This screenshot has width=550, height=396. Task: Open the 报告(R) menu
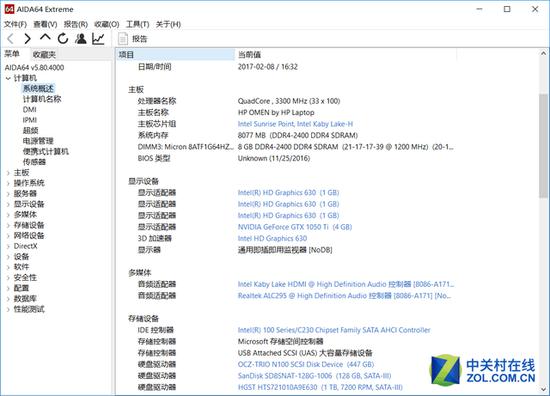click(76, 24)
